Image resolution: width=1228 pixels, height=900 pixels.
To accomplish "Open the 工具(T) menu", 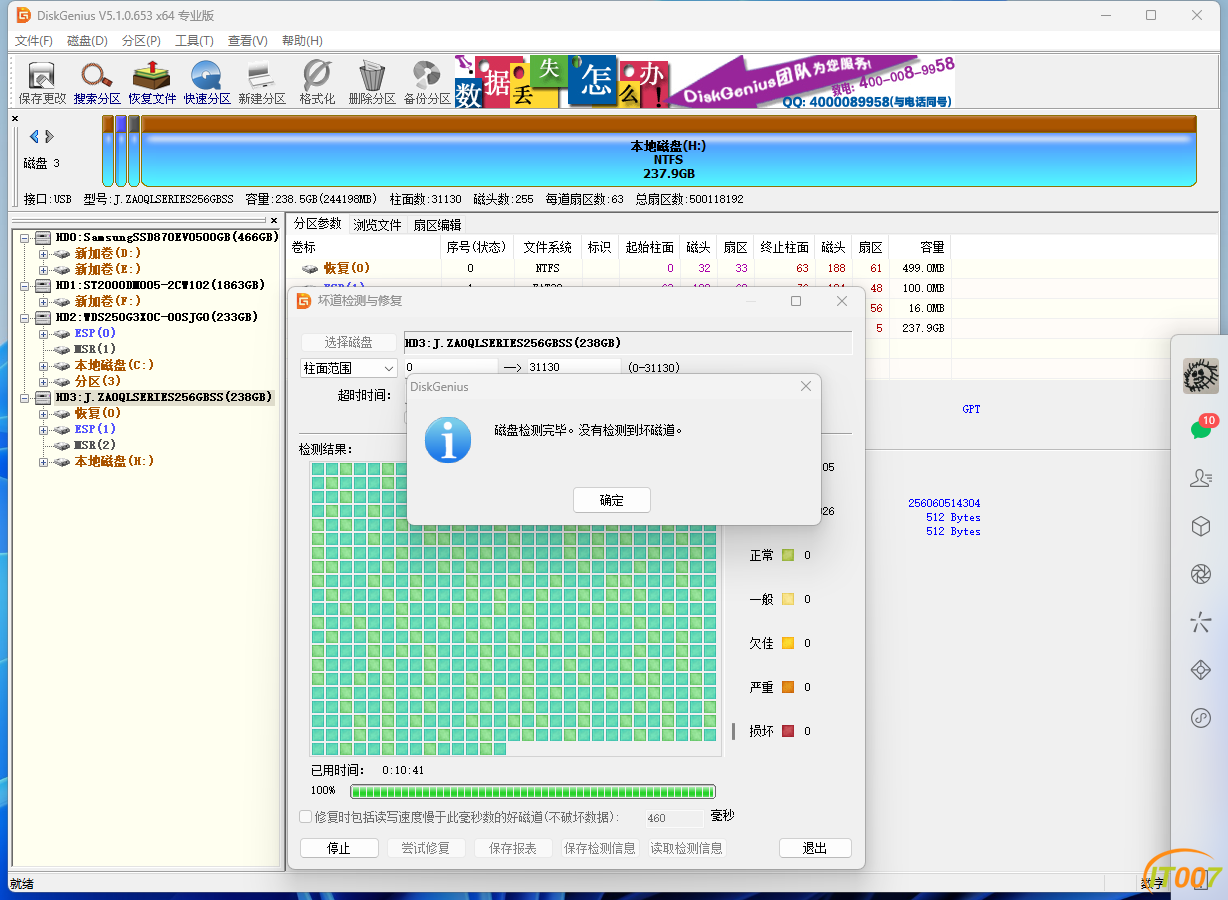I will coord(193,40).
